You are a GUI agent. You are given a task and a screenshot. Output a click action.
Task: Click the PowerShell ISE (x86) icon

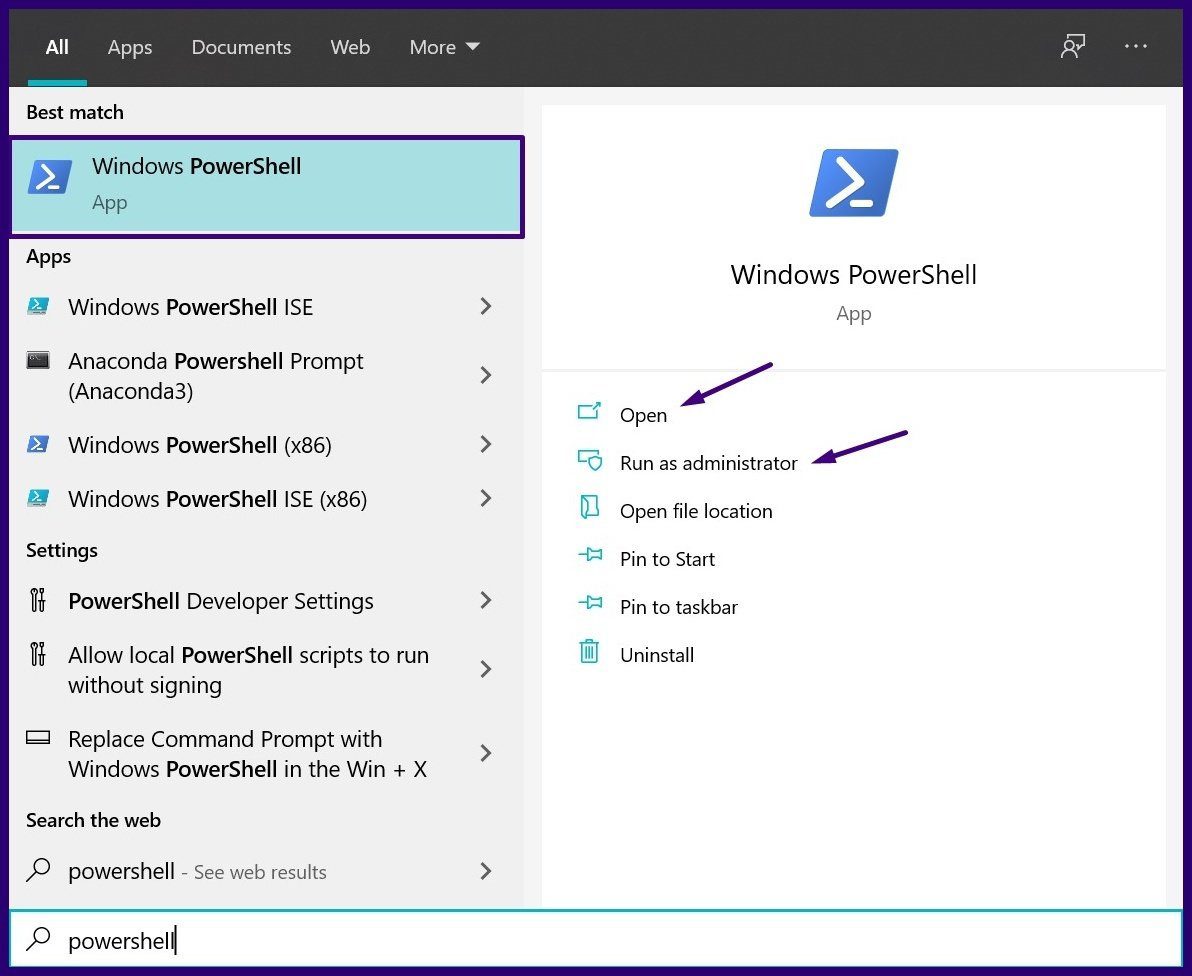[x=38, y=498]
